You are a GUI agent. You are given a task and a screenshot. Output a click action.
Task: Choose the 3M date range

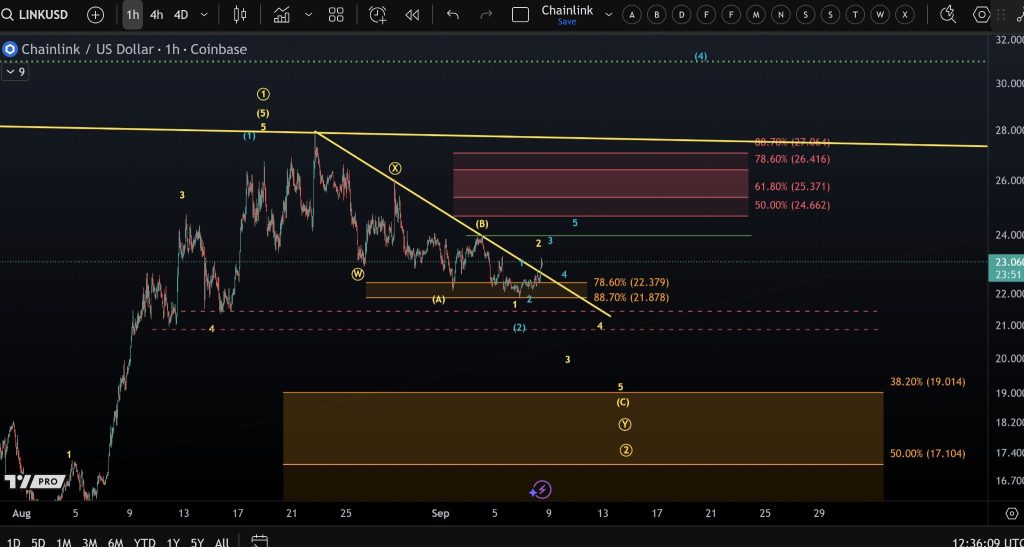[x=90, y=542]
